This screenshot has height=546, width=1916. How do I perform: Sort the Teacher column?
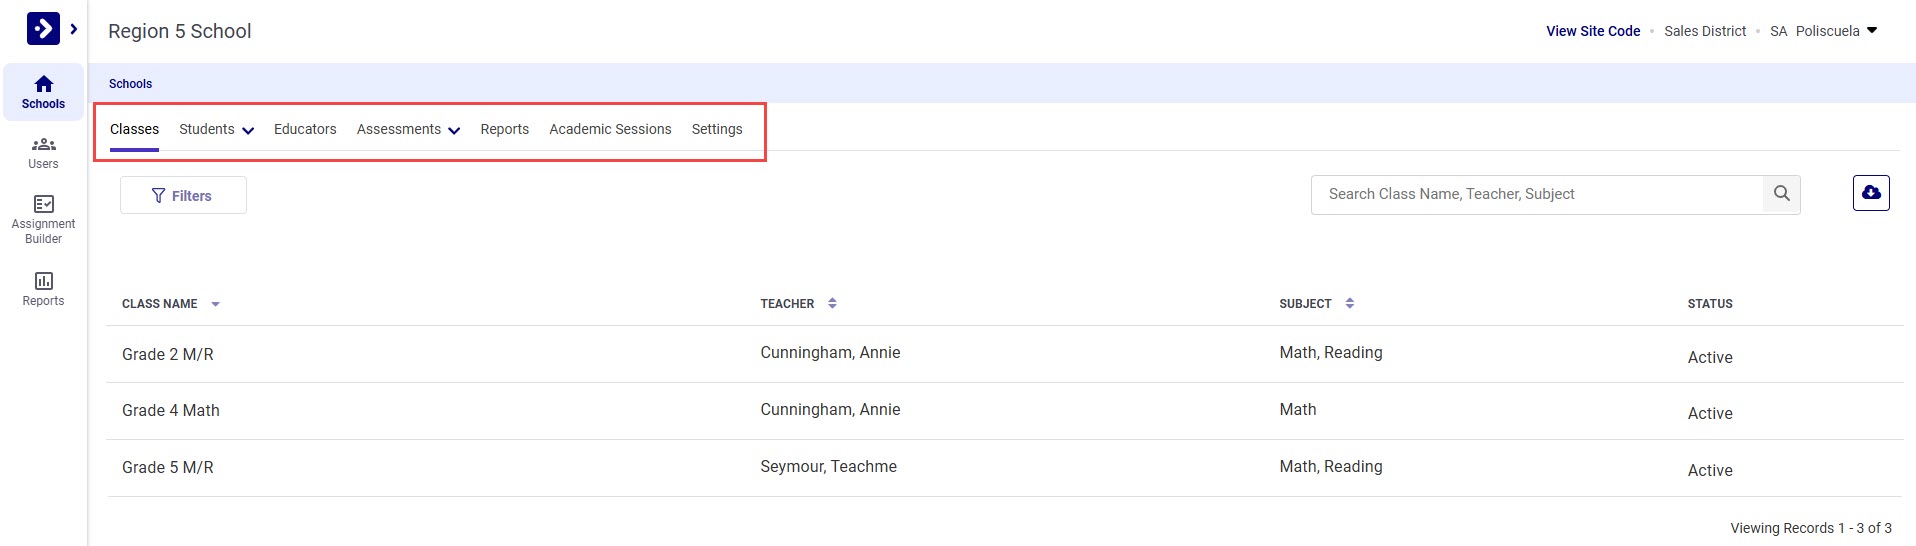[832, 304]
